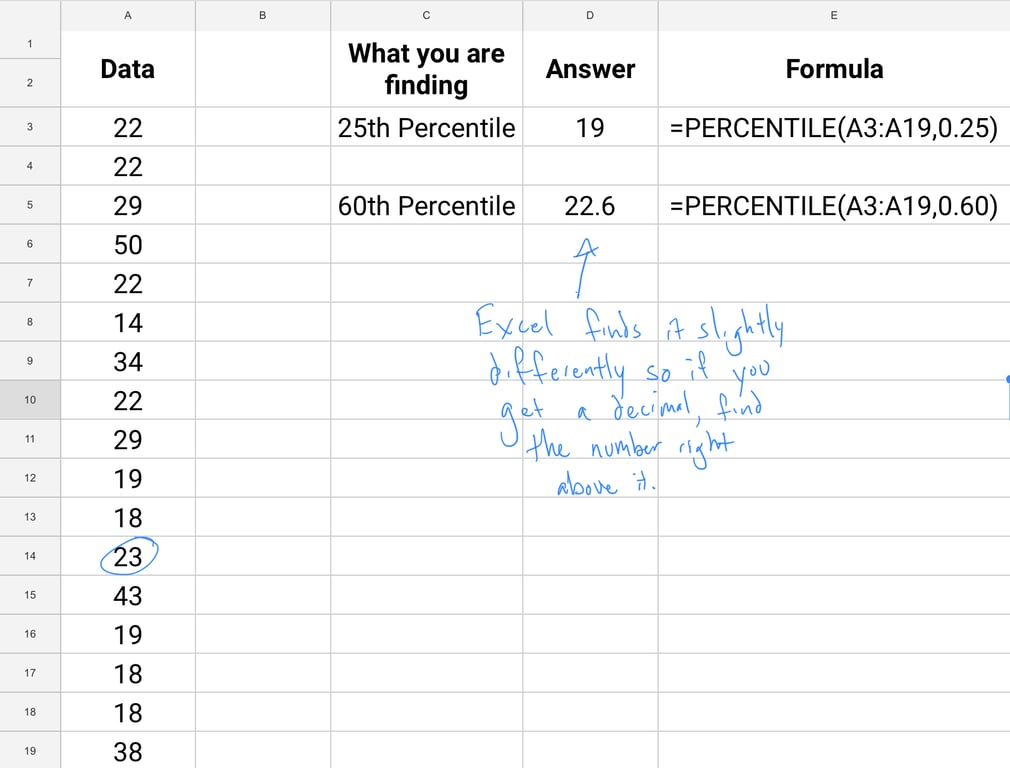Click row 14 header
The height and width of the screenshot is (768, 1010).
pyautogui.click(x=30, y=556)
